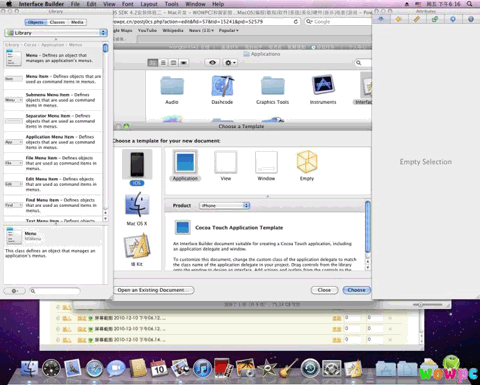This screenshot has height=385, width=480.
Task: Pick the View template
Action: pos(226,165)
